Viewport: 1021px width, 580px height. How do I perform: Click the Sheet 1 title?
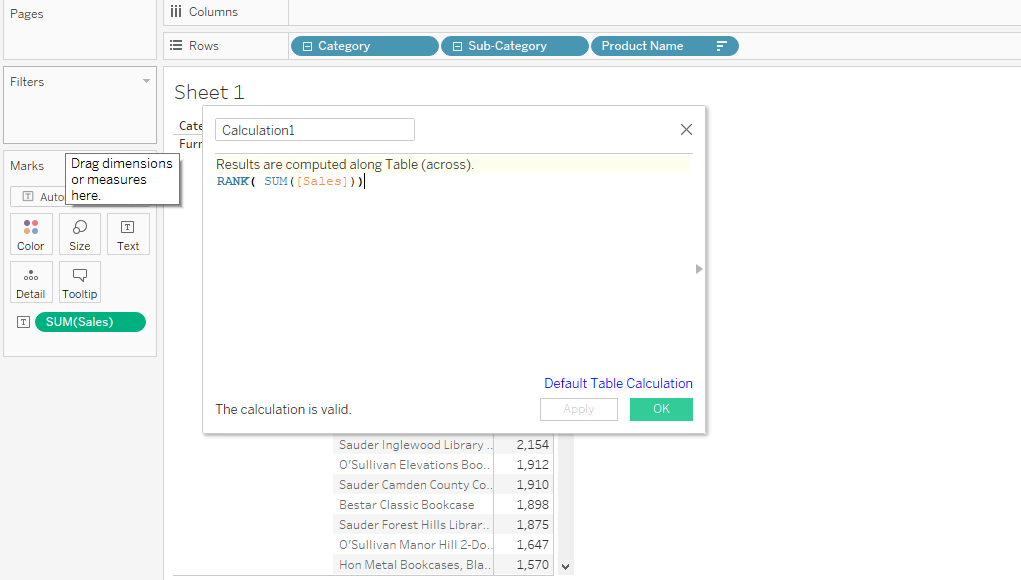[209, 92]
